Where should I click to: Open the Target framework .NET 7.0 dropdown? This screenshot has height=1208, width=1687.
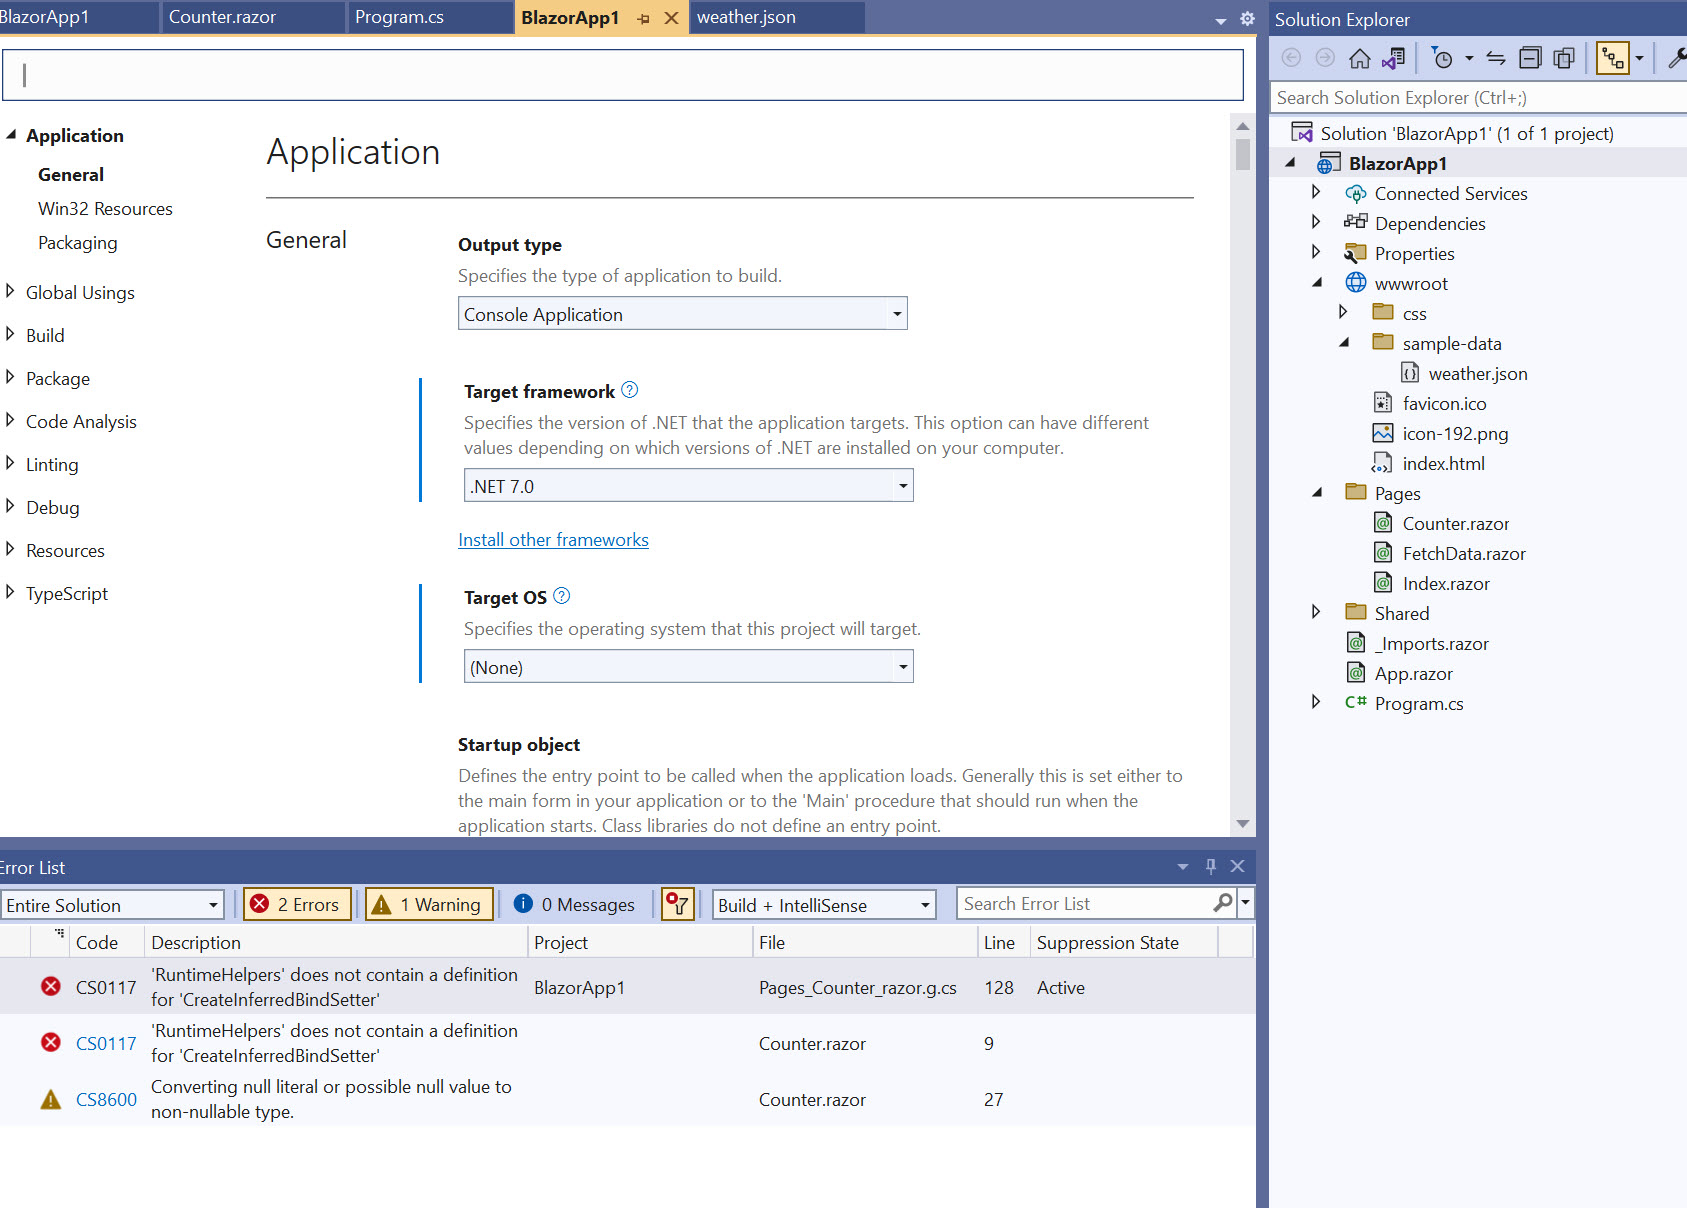click(x=689, y=486)
